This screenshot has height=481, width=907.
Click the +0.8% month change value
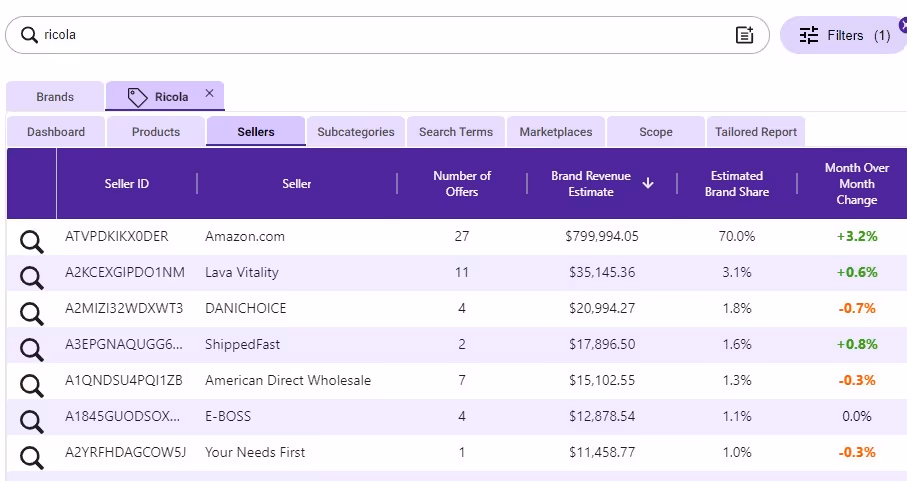tap(857, 345)
